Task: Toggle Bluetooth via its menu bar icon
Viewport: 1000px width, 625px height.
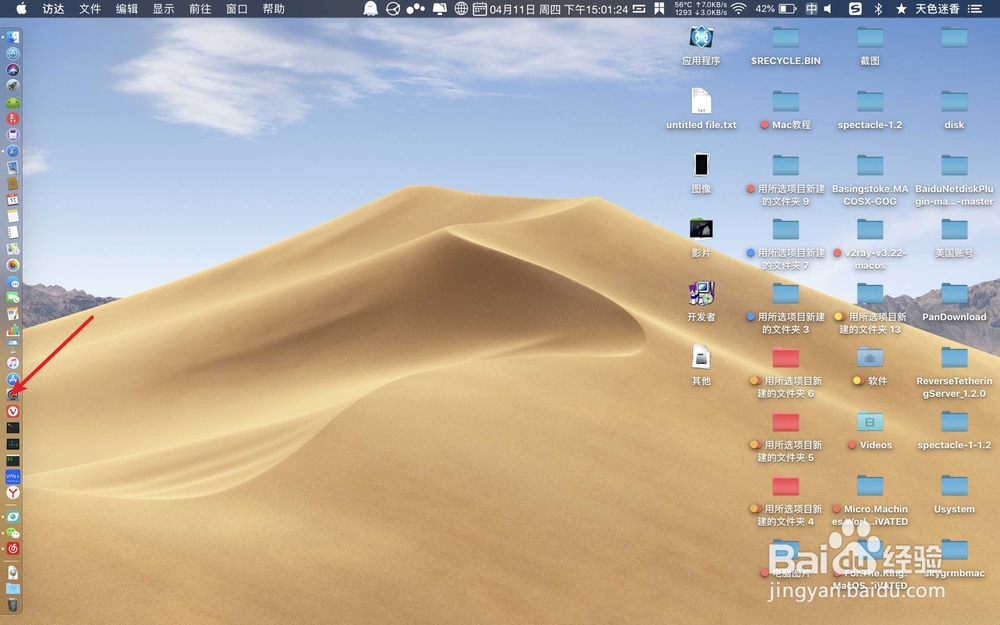Action: click(x=878, y=9)
